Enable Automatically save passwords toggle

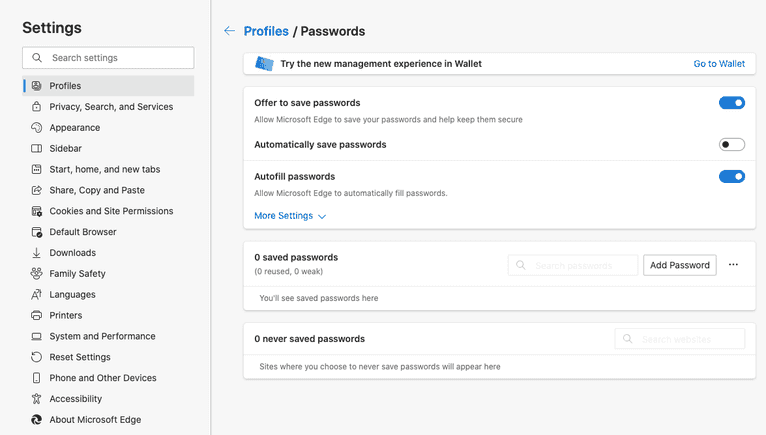(x=732, y=145)
